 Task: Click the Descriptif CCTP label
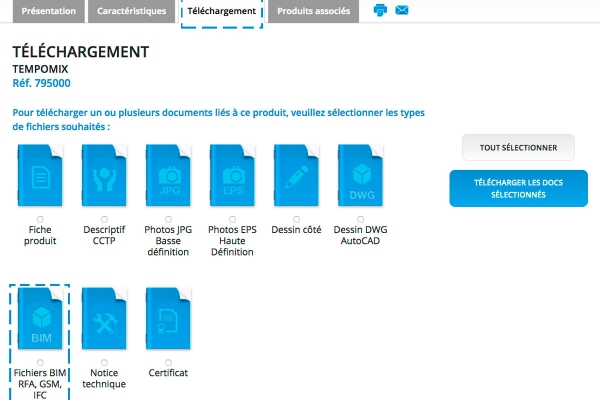tap(104, 235)
